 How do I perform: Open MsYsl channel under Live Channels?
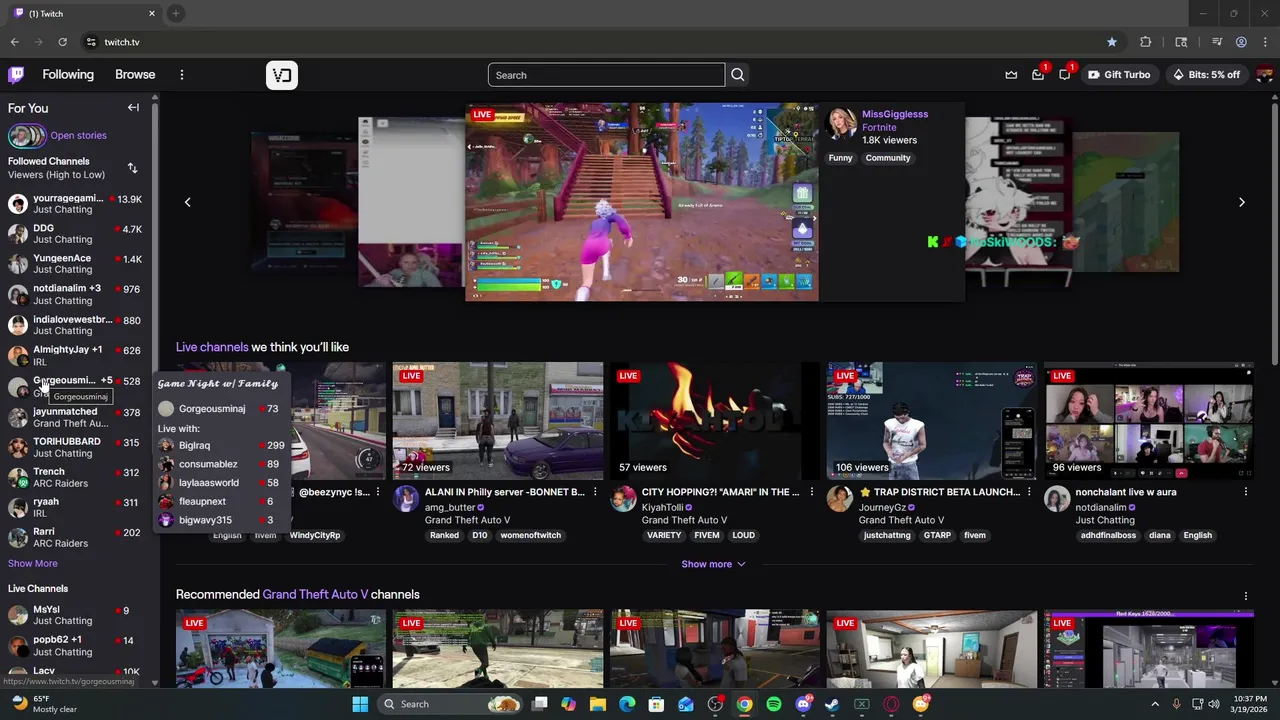(76, 615)
